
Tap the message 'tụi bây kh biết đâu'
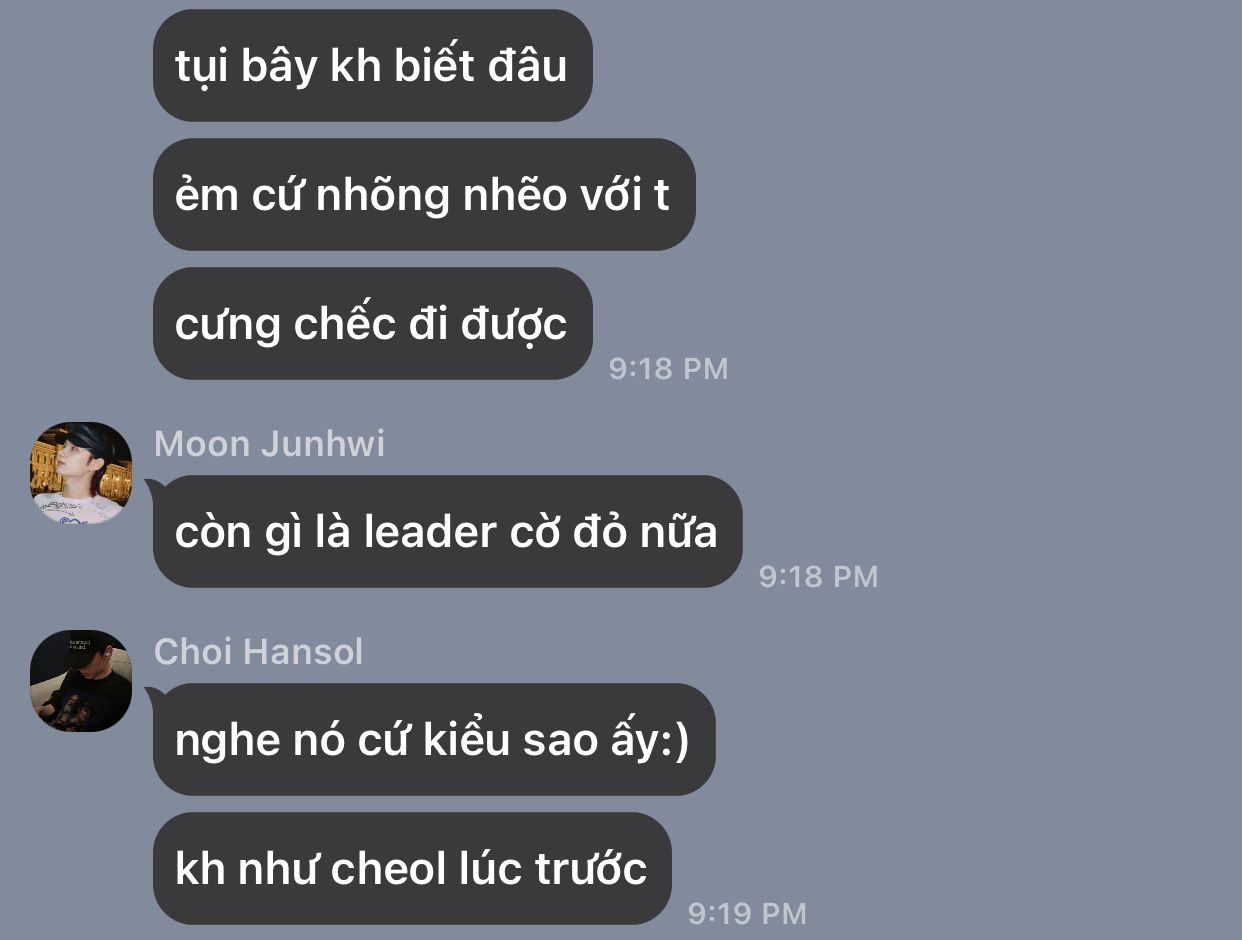pyautogui.click(x=373, y=66)
